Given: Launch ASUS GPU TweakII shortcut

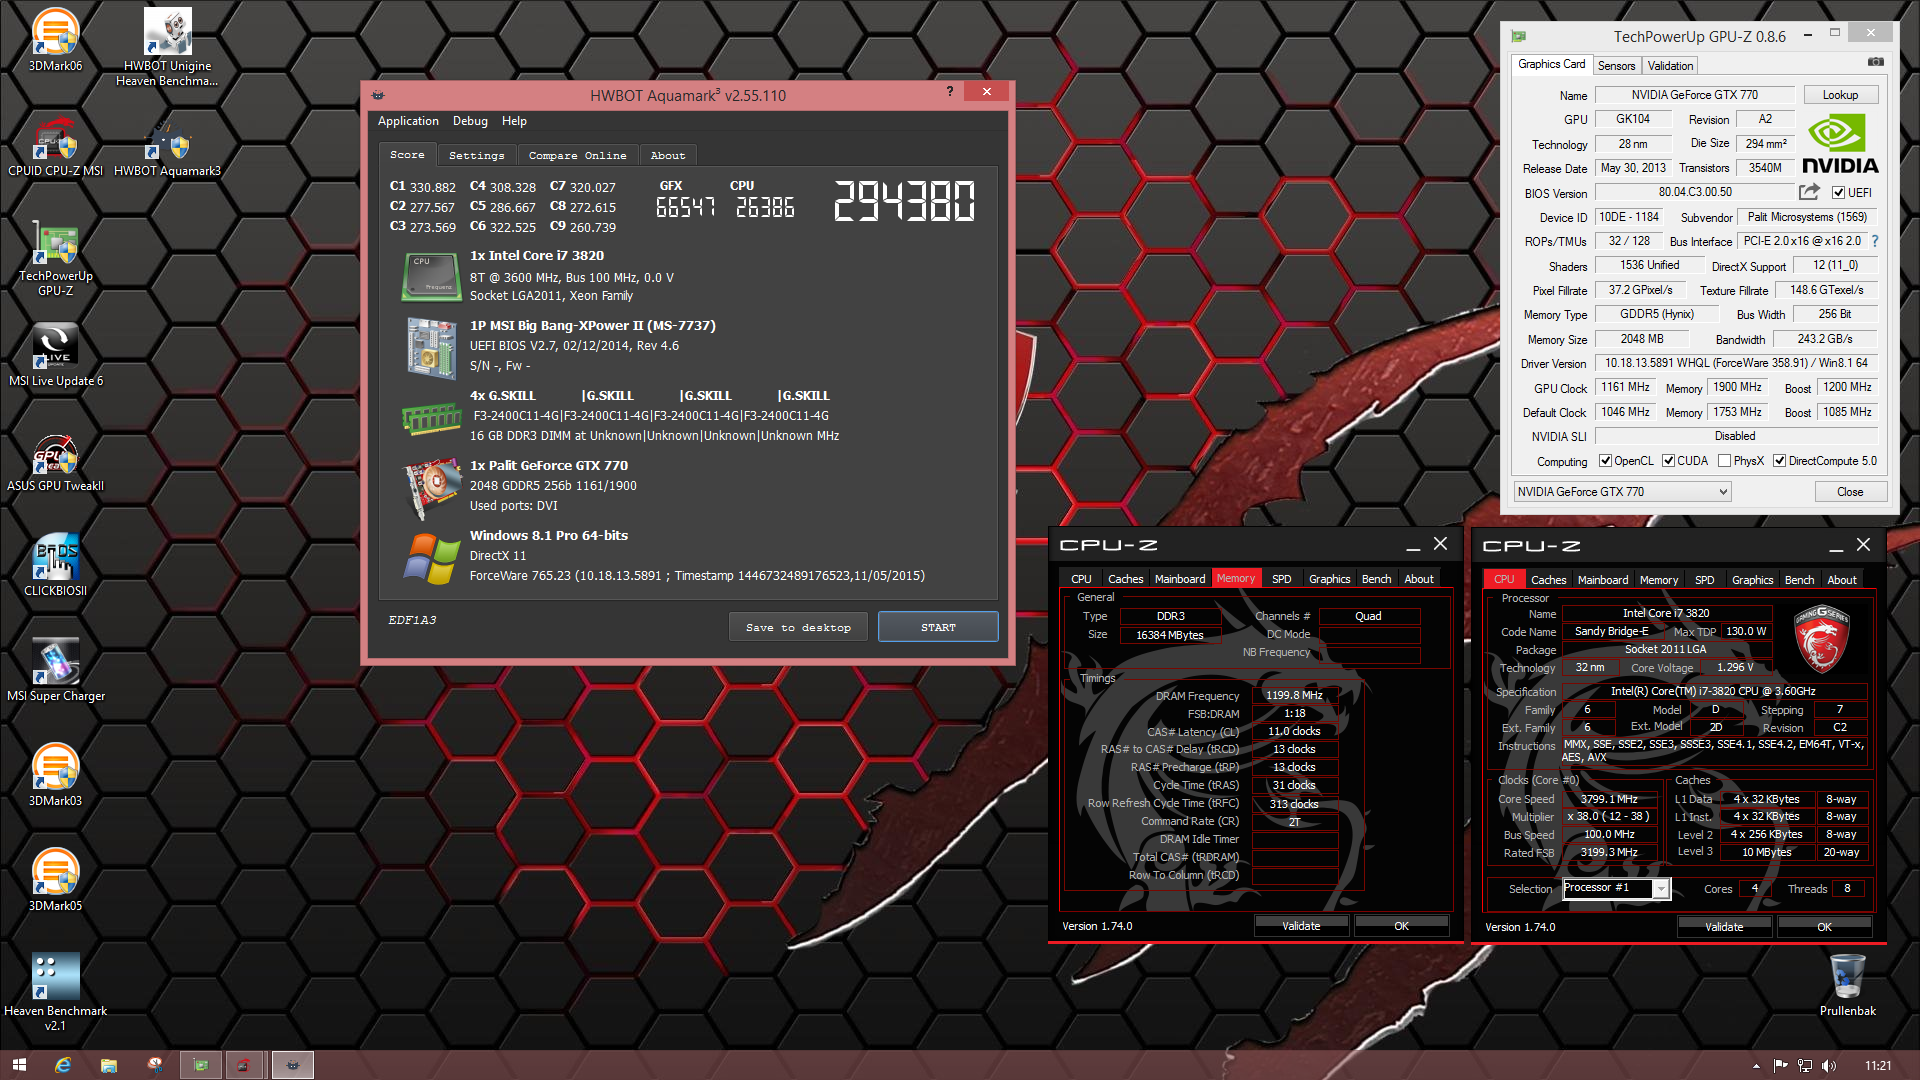Looking at the screenshot, I should click(x=55, y=460).
